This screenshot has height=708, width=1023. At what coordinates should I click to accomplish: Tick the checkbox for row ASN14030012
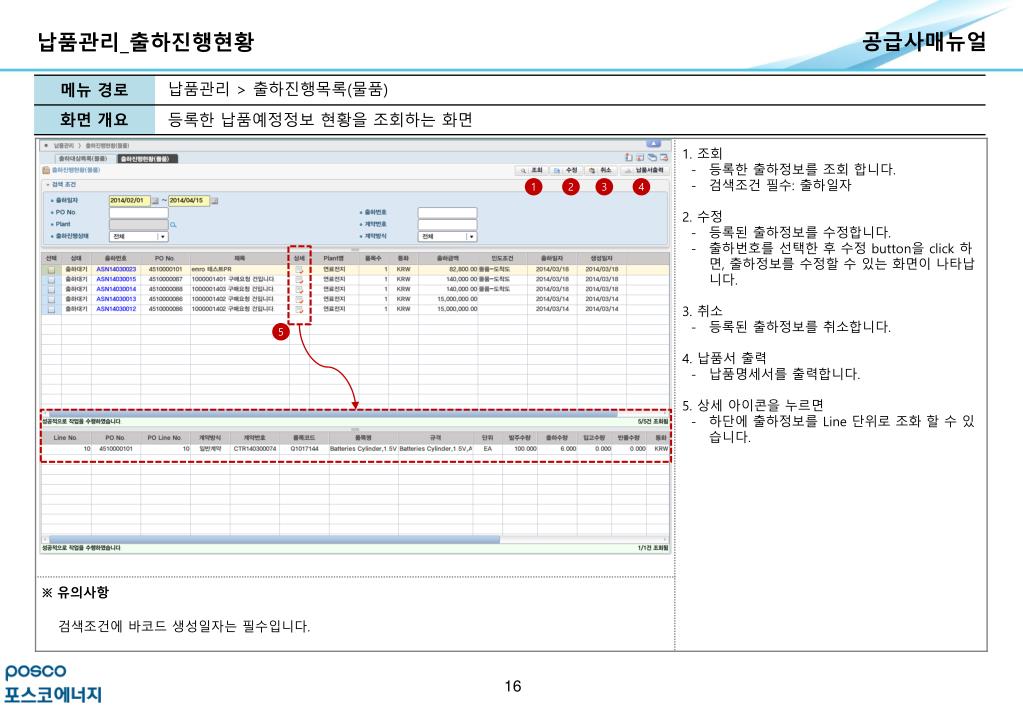click(51, 309)
